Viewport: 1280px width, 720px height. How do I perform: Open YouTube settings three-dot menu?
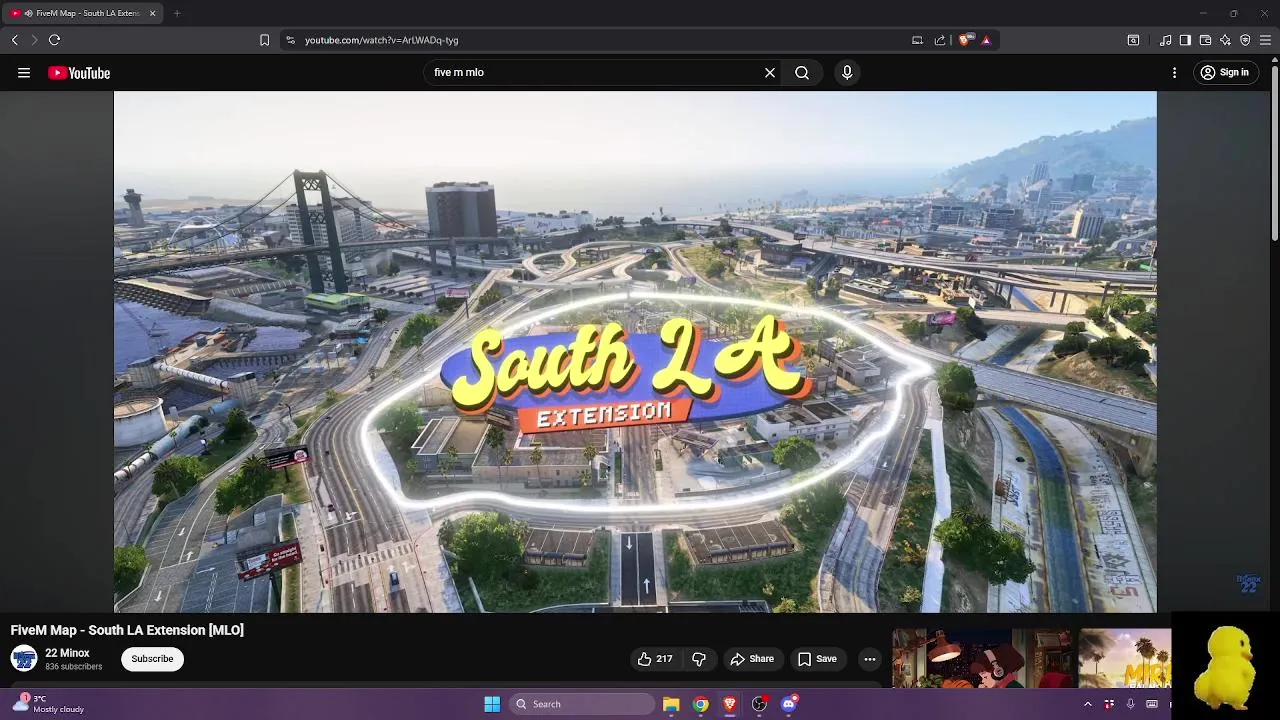(1175, 73)
